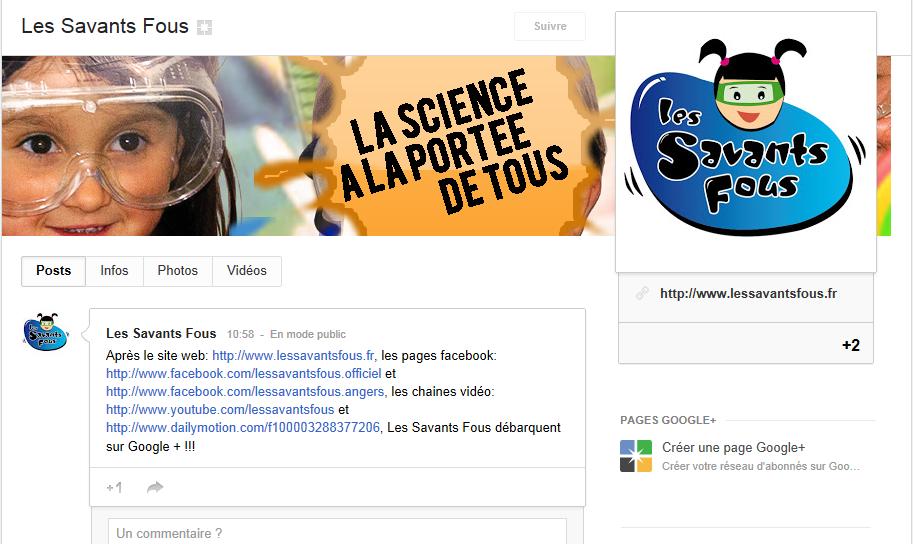Open the cover banner photo
Screen dimensions: 913x544
click(308, 146)
